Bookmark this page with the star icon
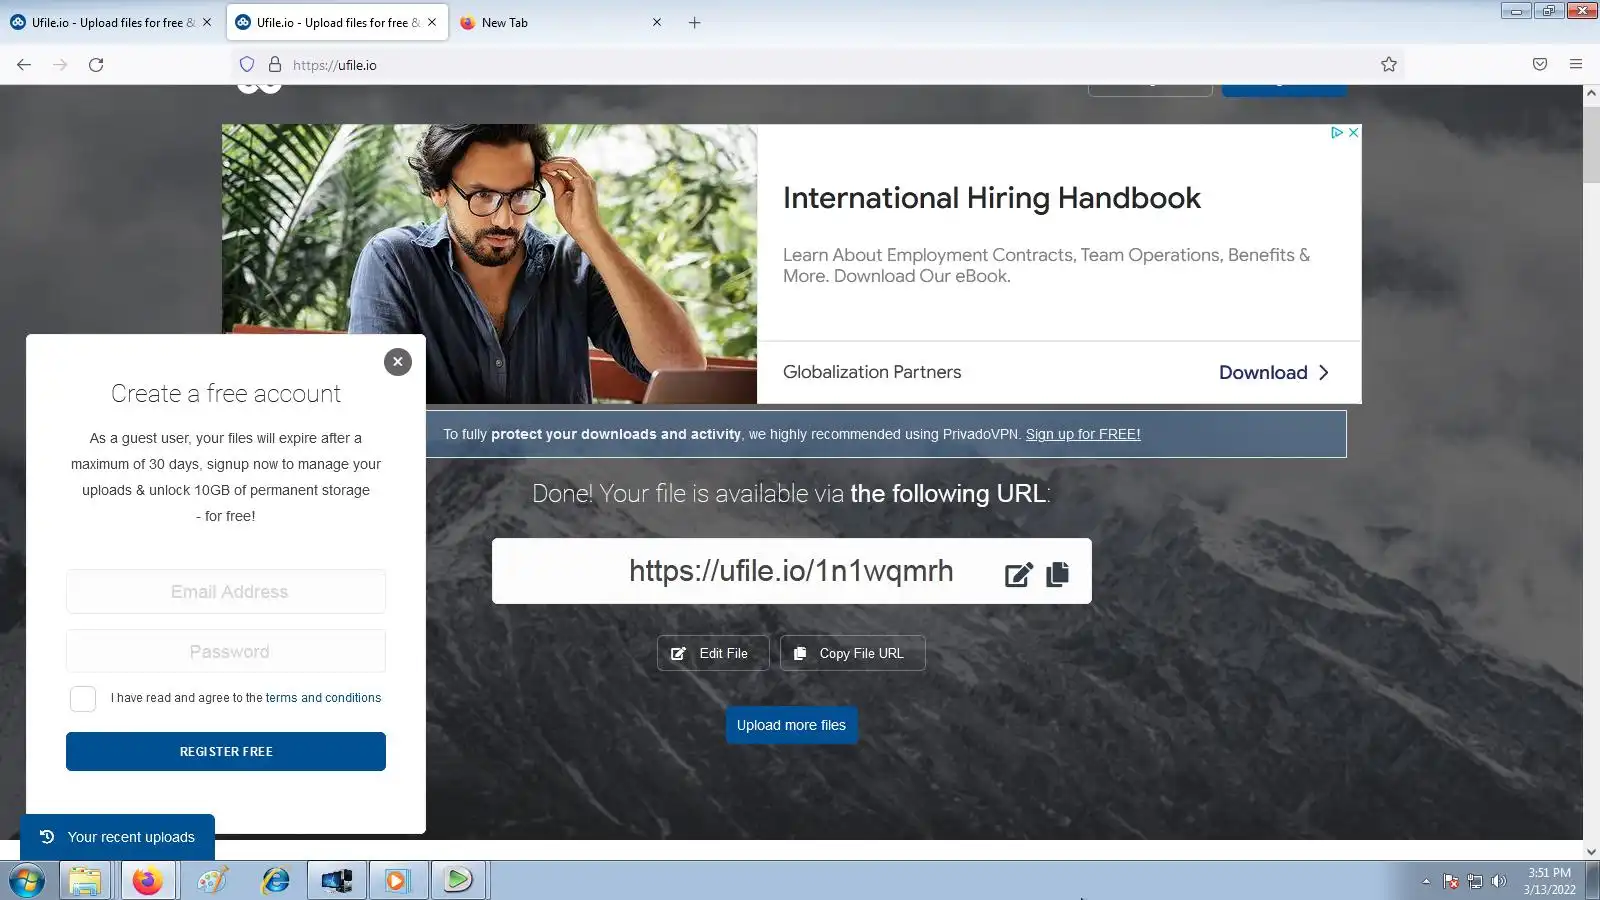Image resolution: width=1600 pixels, height=900 pixels. 1389,65
